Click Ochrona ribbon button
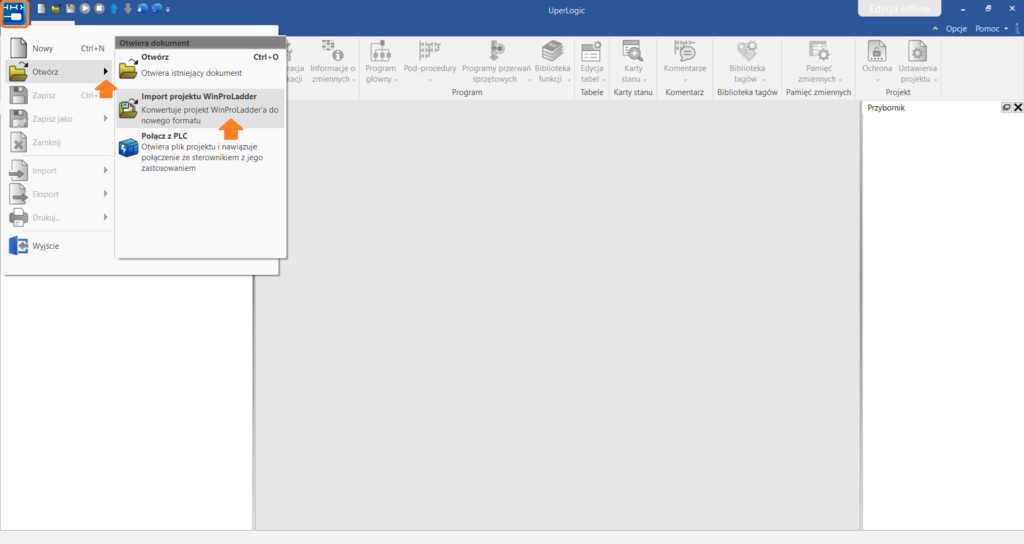1024x544 pixels. (x=876, y=62)
